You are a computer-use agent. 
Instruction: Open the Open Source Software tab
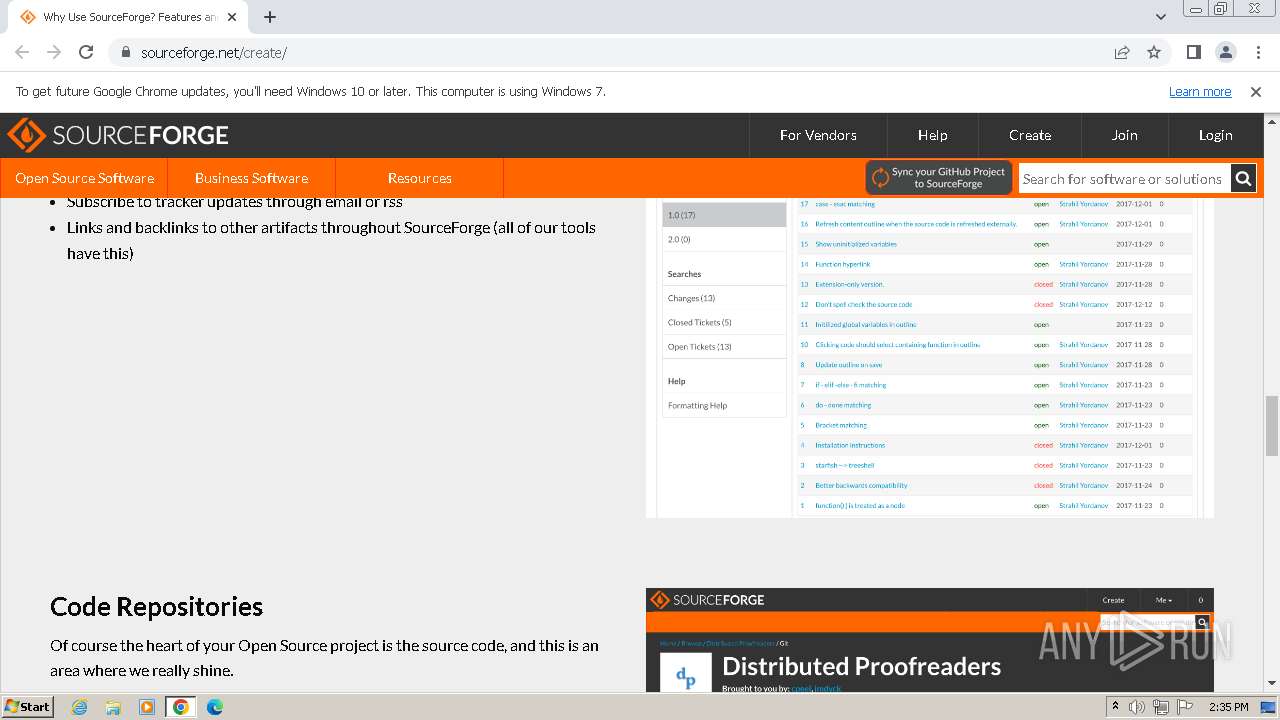coord(85,178)
